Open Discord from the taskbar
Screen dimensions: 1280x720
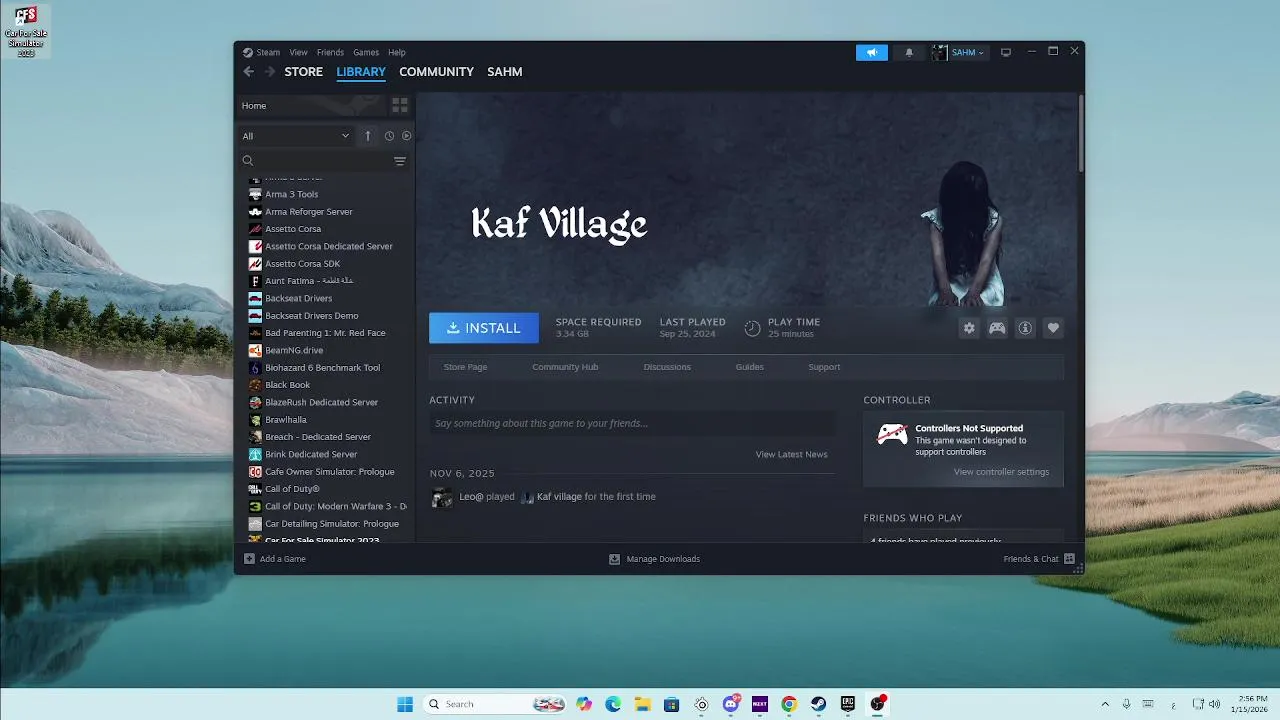point(731,704)
